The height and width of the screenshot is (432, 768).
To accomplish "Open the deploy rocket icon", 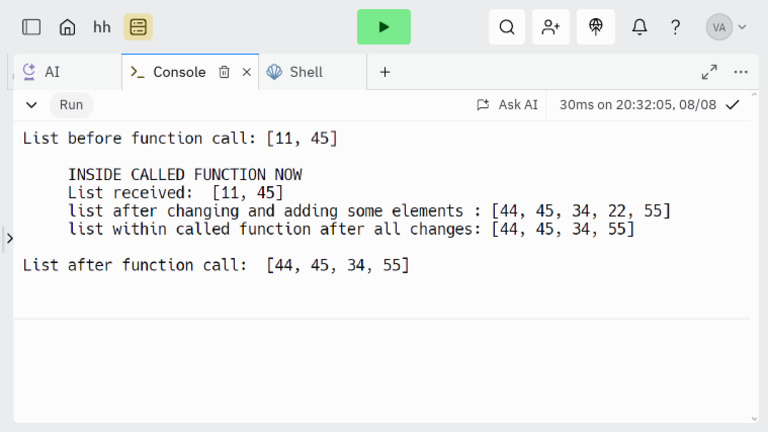I will (x=596, y=27).
